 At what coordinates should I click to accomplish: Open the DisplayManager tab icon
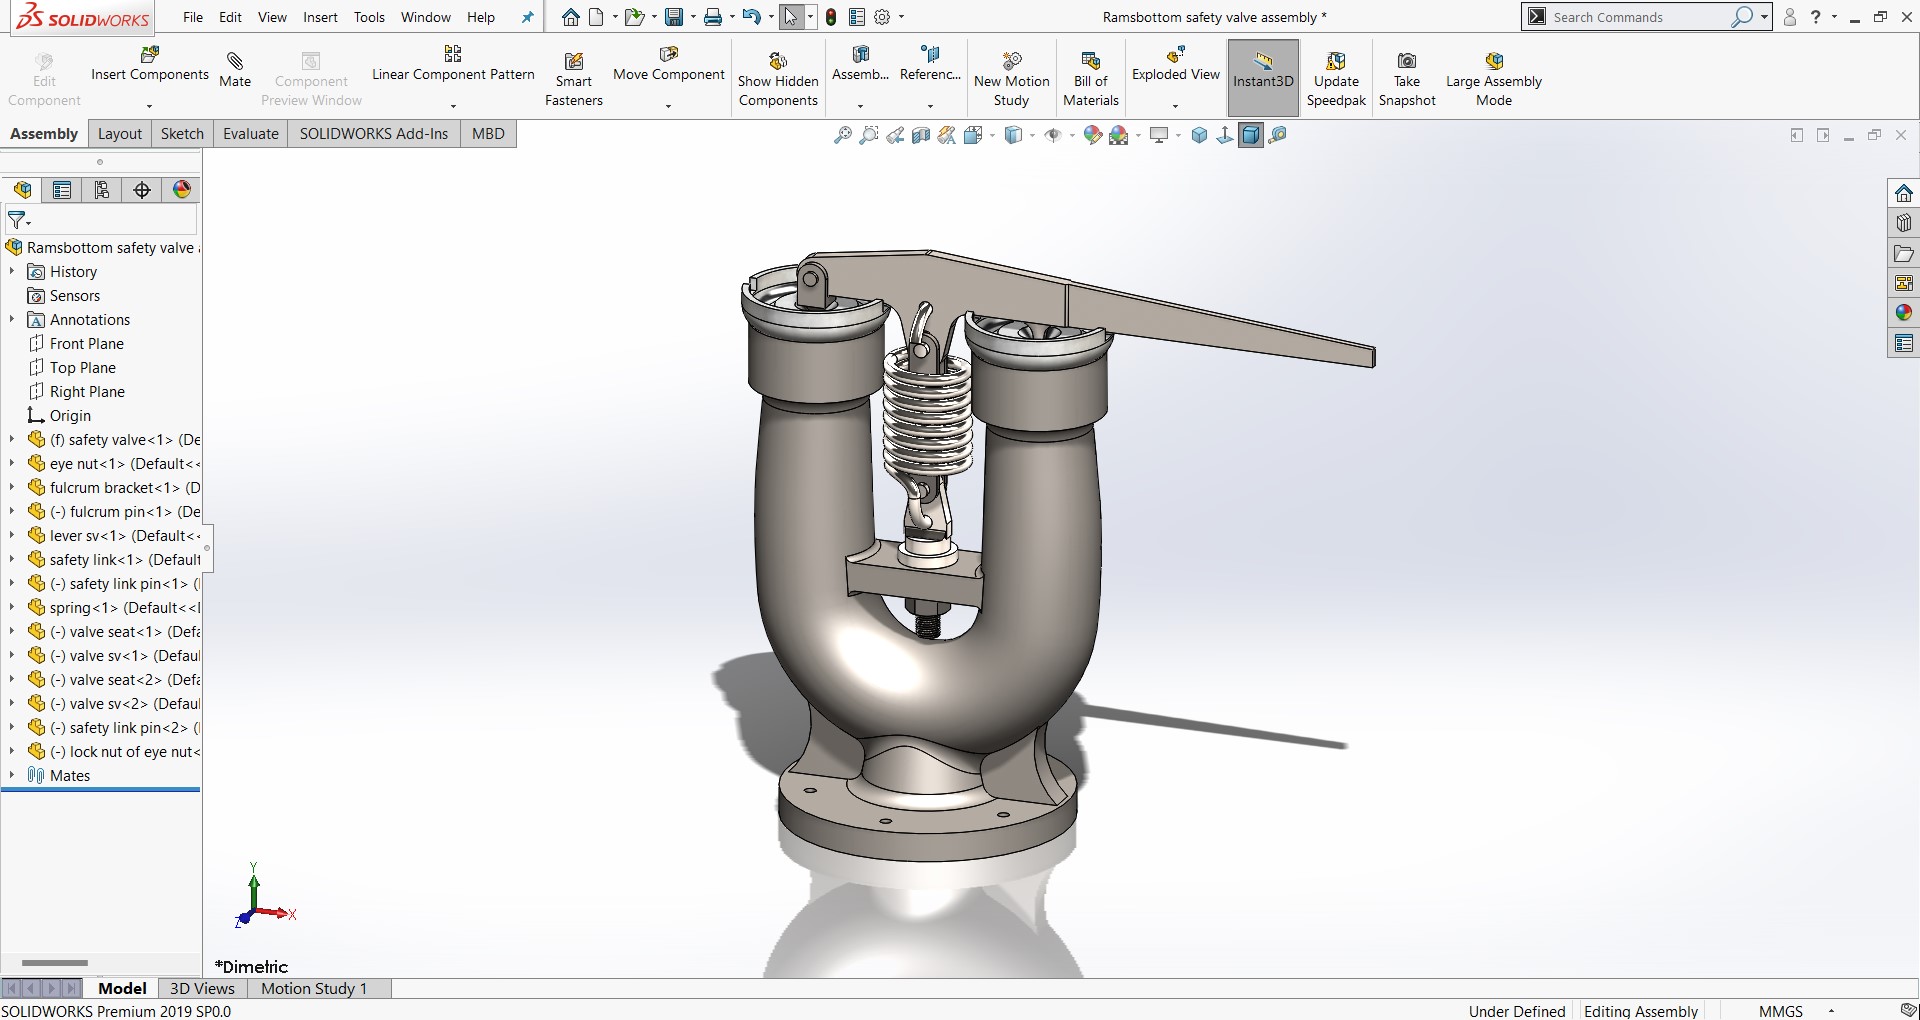point(181,190)
